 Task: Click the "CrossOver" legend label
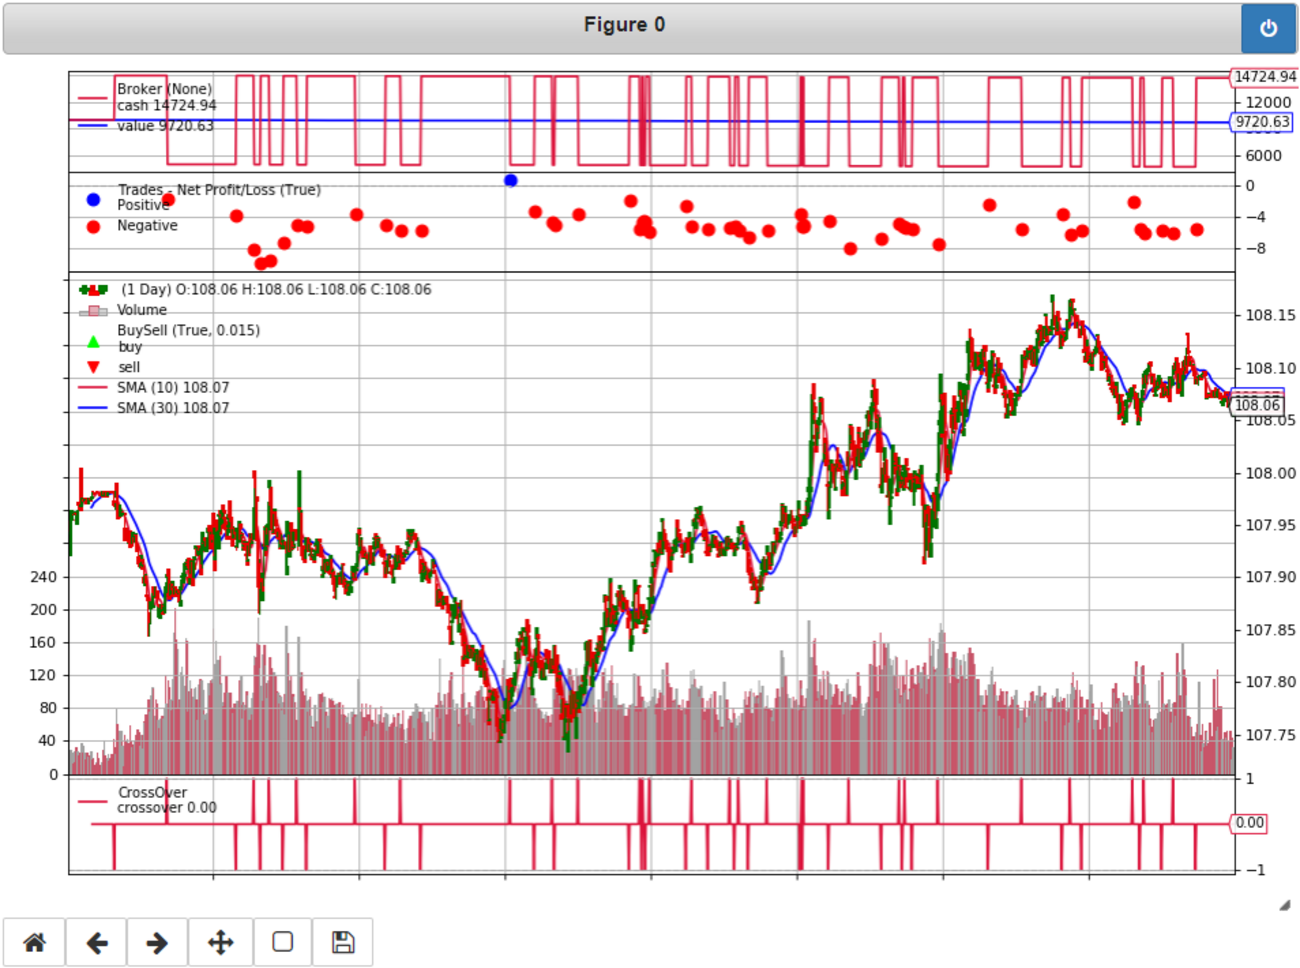pos(152,792)
